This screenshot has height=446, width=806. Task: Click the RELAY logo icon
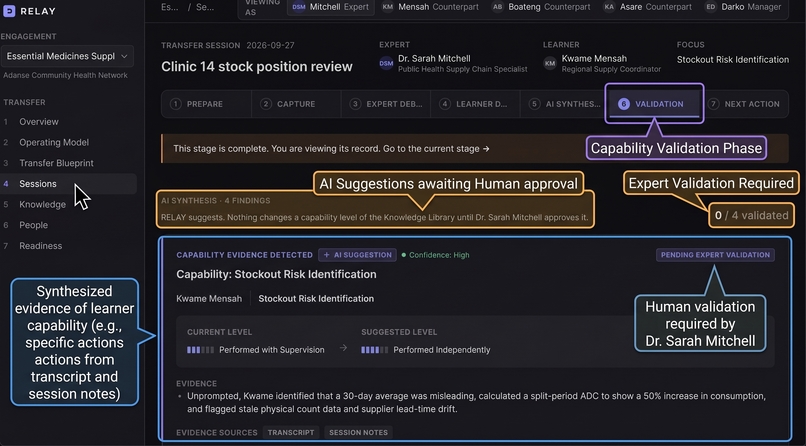pyautogui.click(x=9, y=11)
